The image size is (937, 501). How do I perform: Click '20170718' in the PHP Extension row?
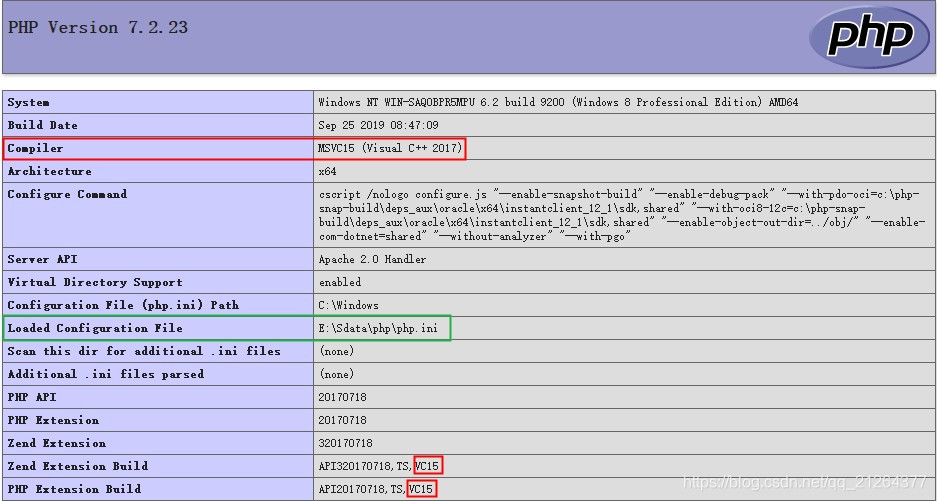(342, 420)
